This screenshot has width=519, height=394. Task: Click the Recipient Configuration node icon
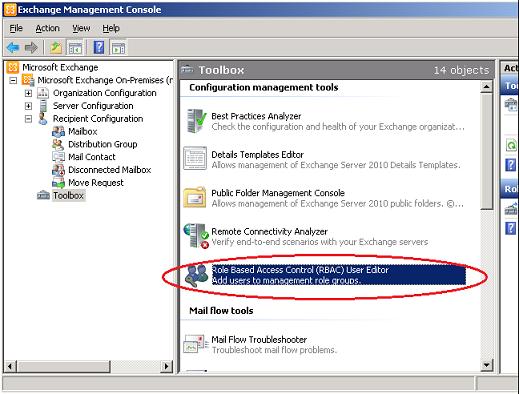point(43,119)
